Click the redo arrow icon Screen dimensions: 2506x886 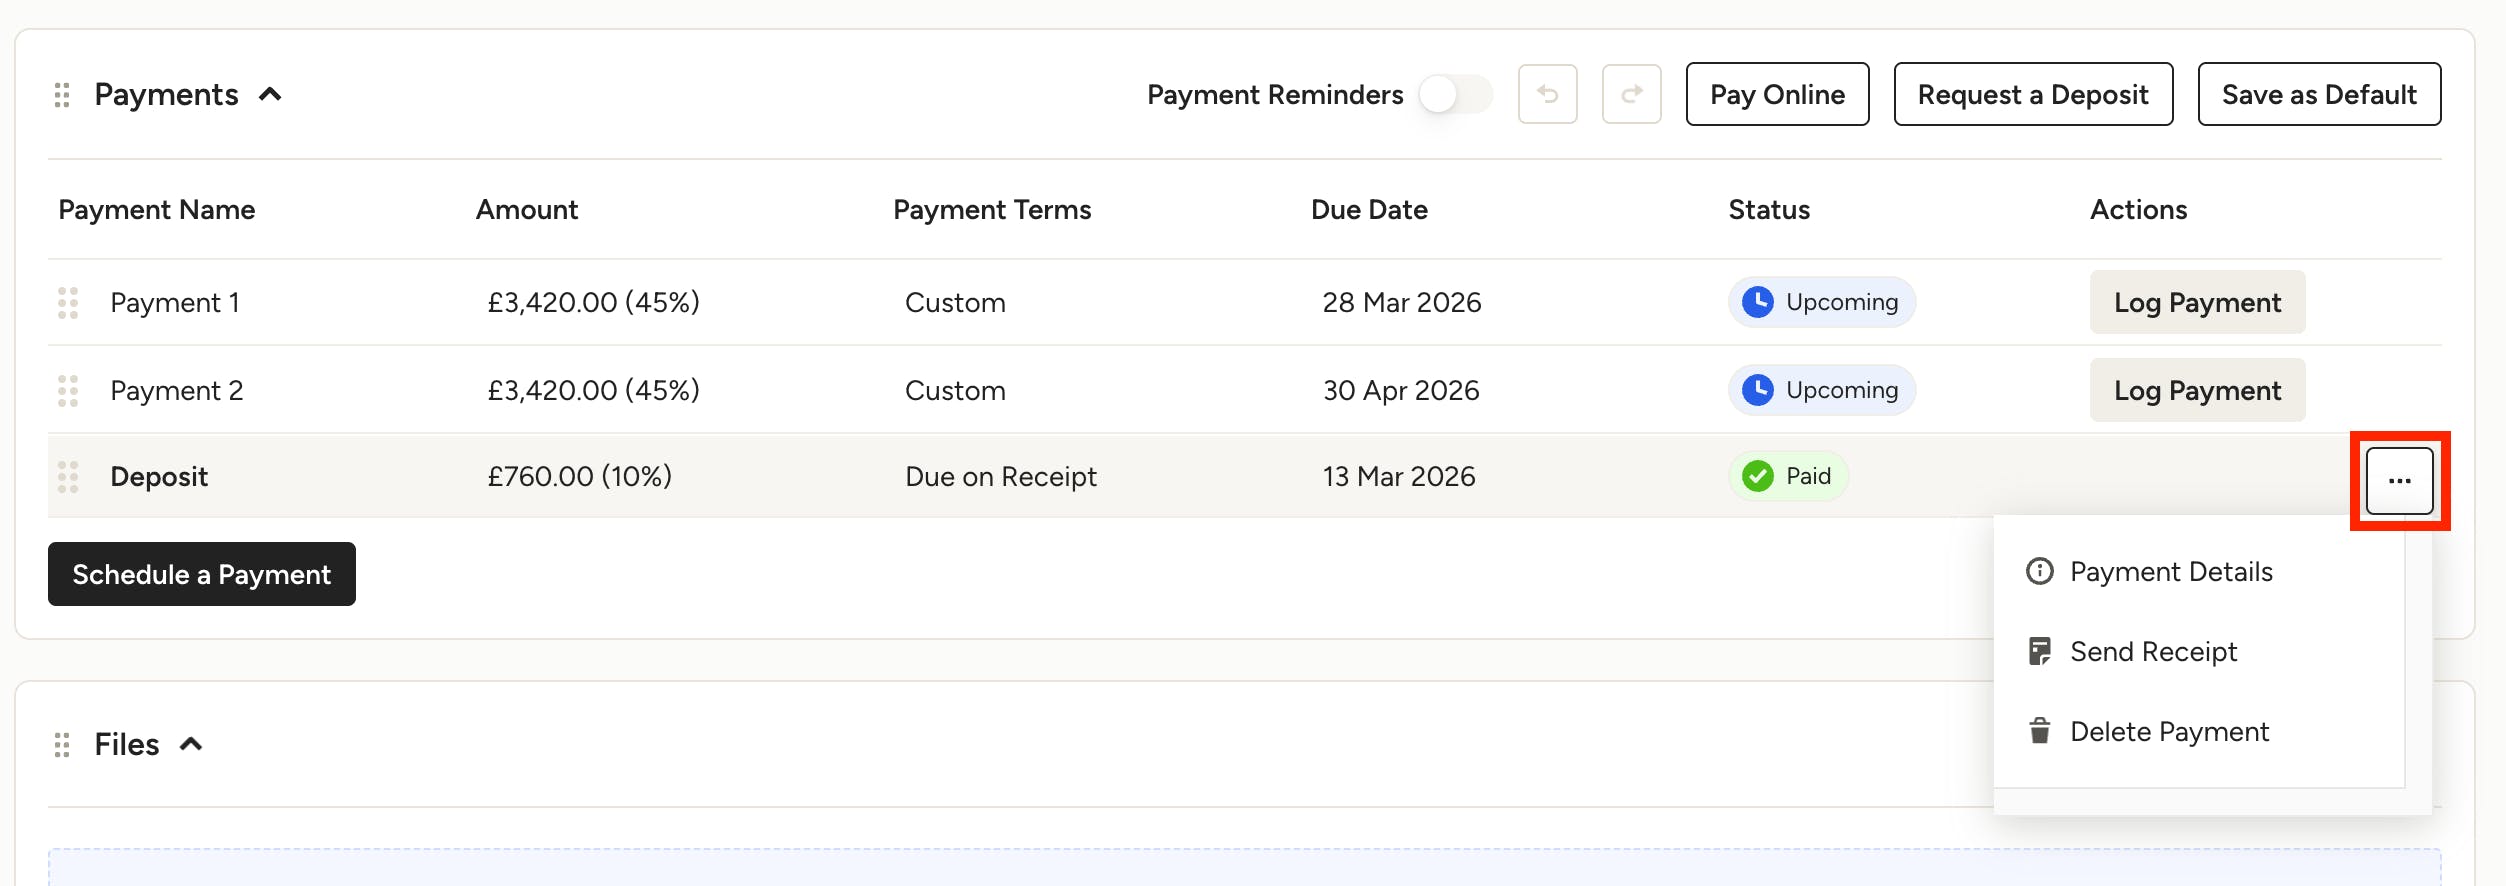coord(1631,94)
